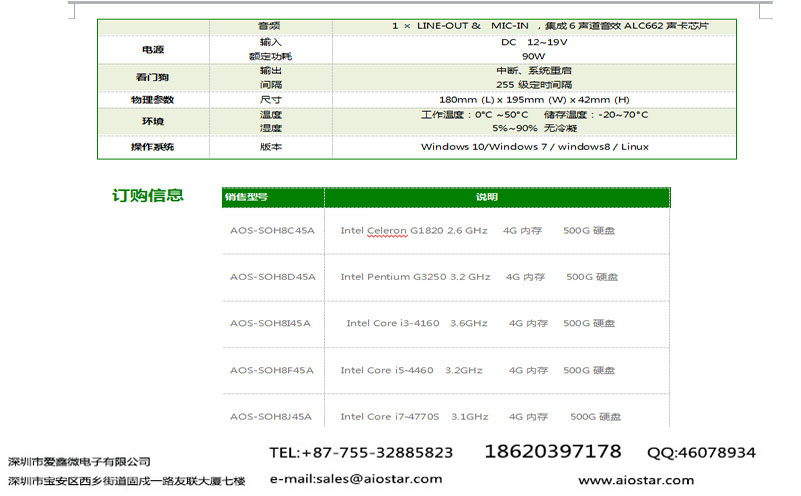Viewport: 801px width, 496px height.
Task: Click the 操作系统 row label
Action: (152, 147)
